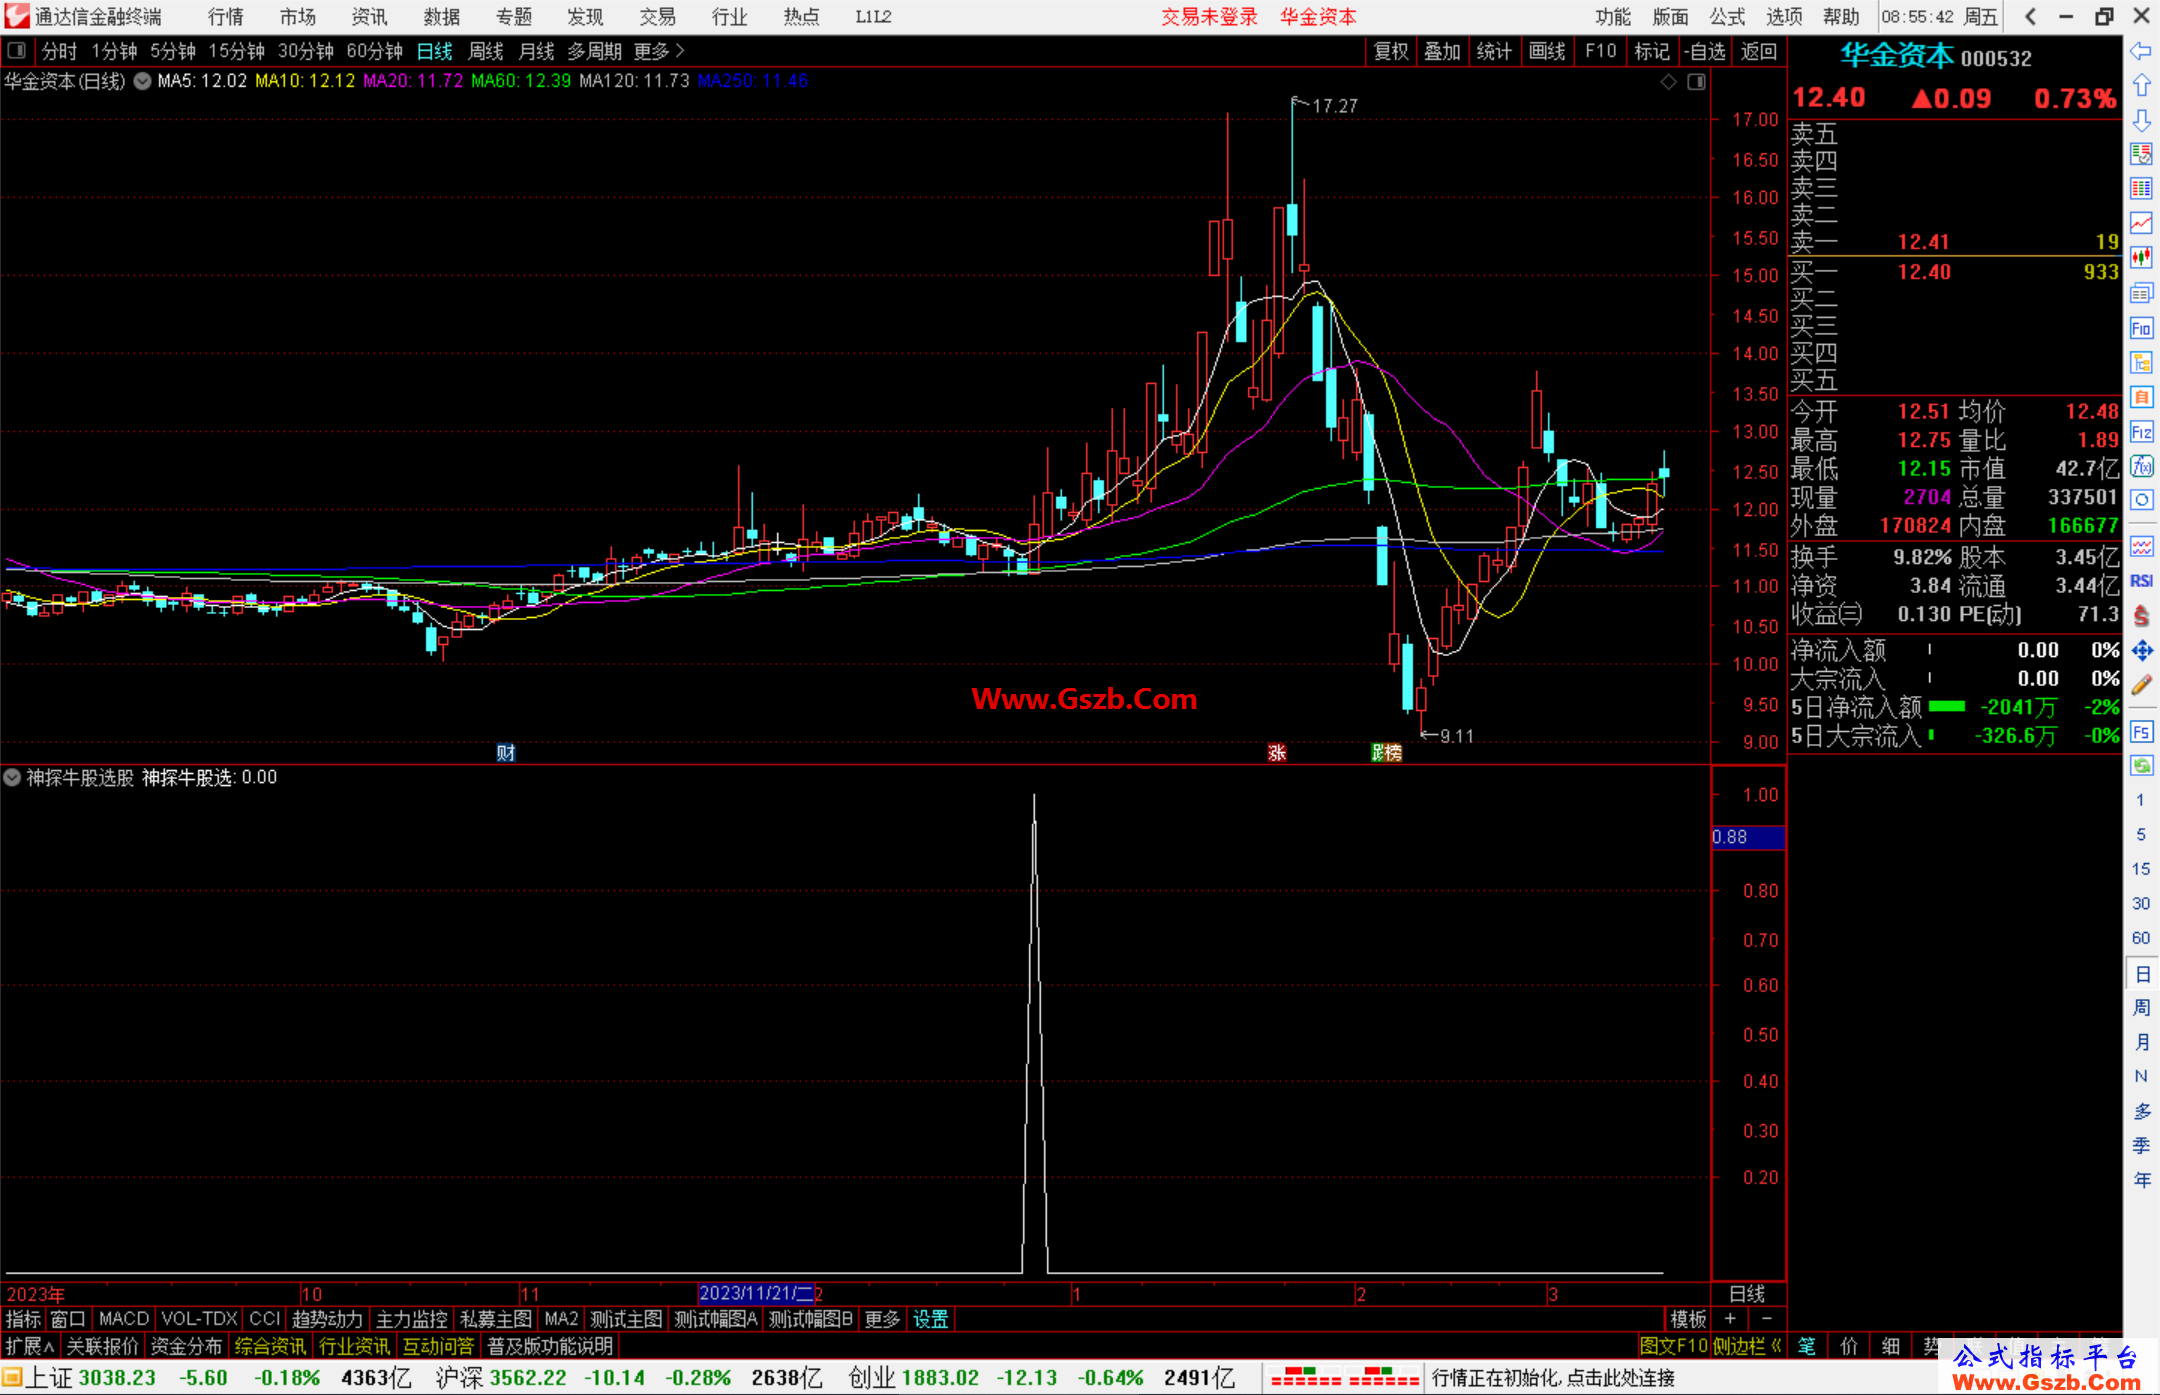The width and height of the screenshot is (2160, 1395).
Task: Open the 公式 menu in title bar
Action: click(1727, 17)
